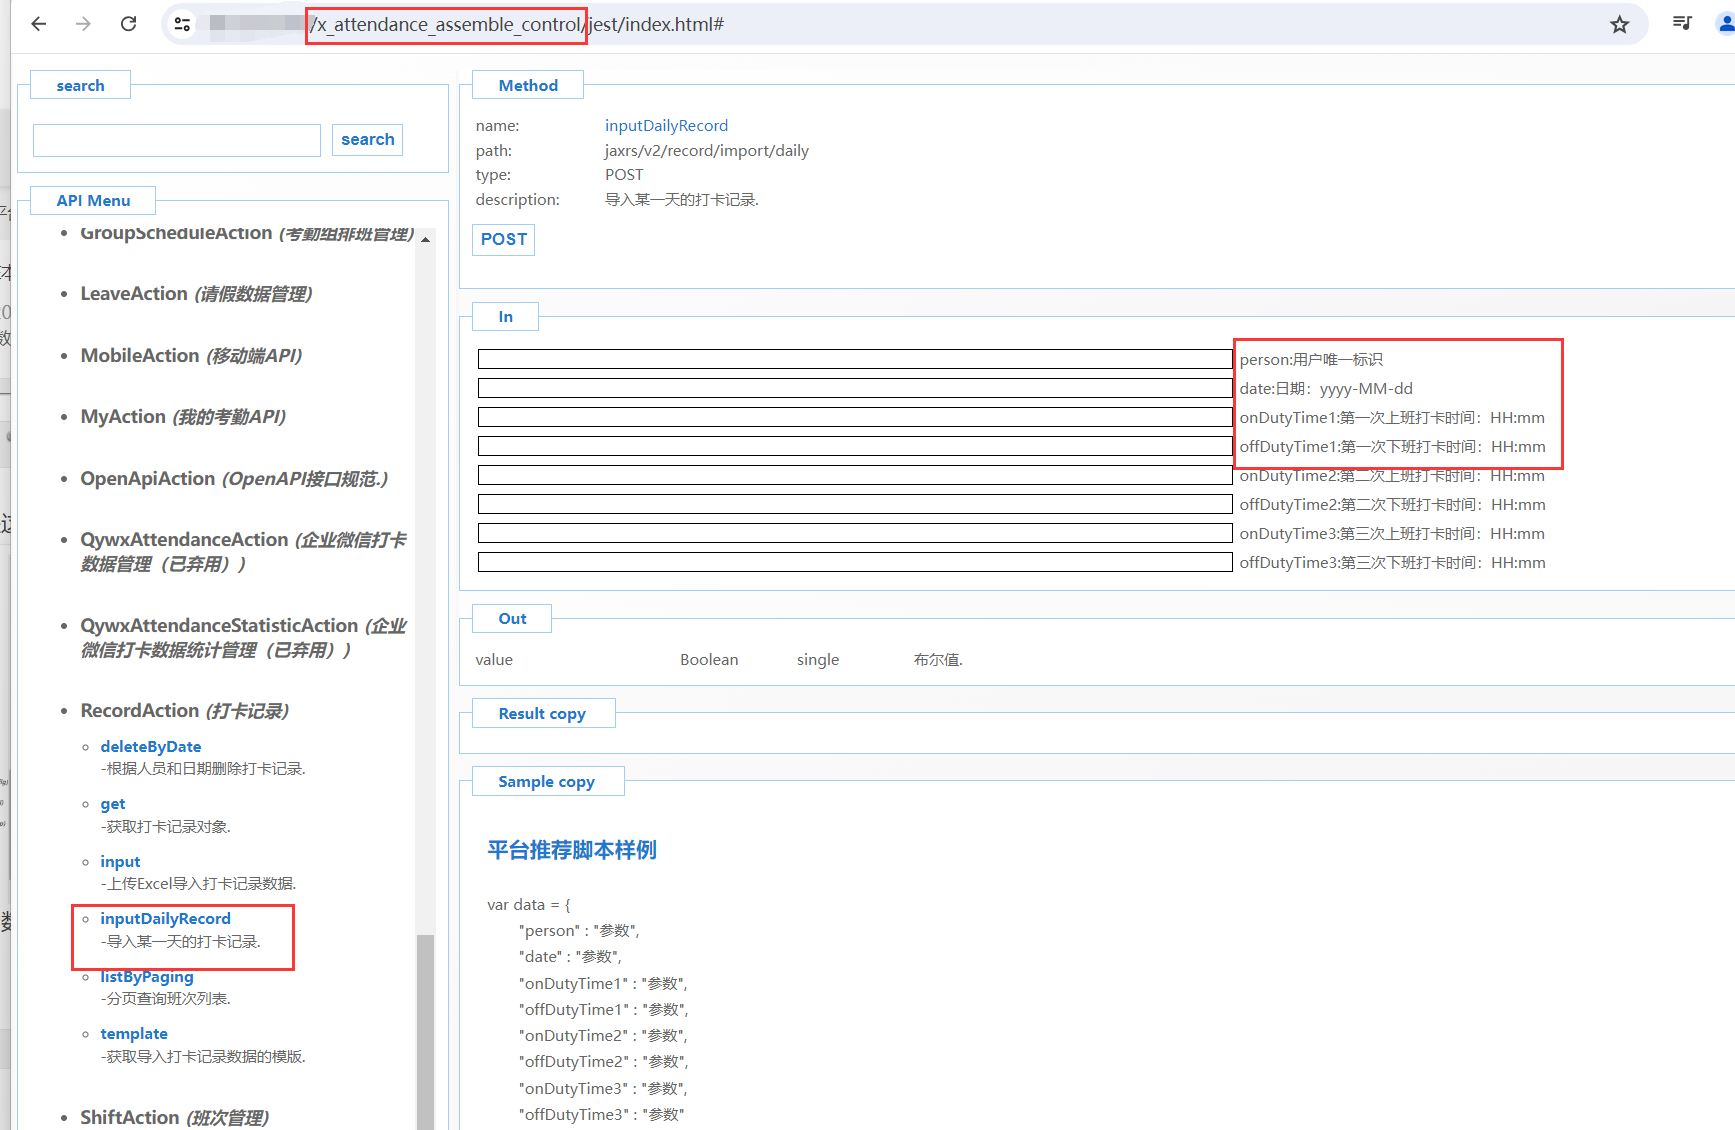The height and width of the screenshot is (1130, 1735).
Task: Open the deleteByDate API link
Action: (151, 747)
